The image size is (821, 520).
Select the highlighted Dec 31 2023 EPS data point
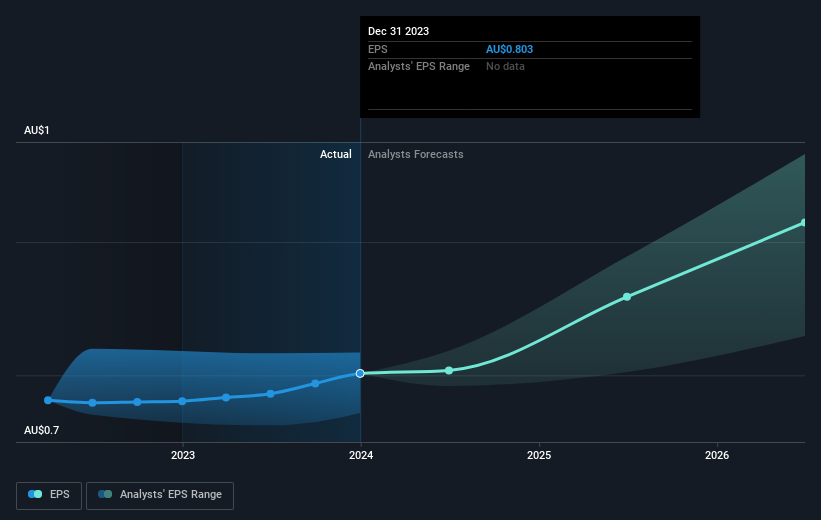pyautogui.click(x=360, y=373)
